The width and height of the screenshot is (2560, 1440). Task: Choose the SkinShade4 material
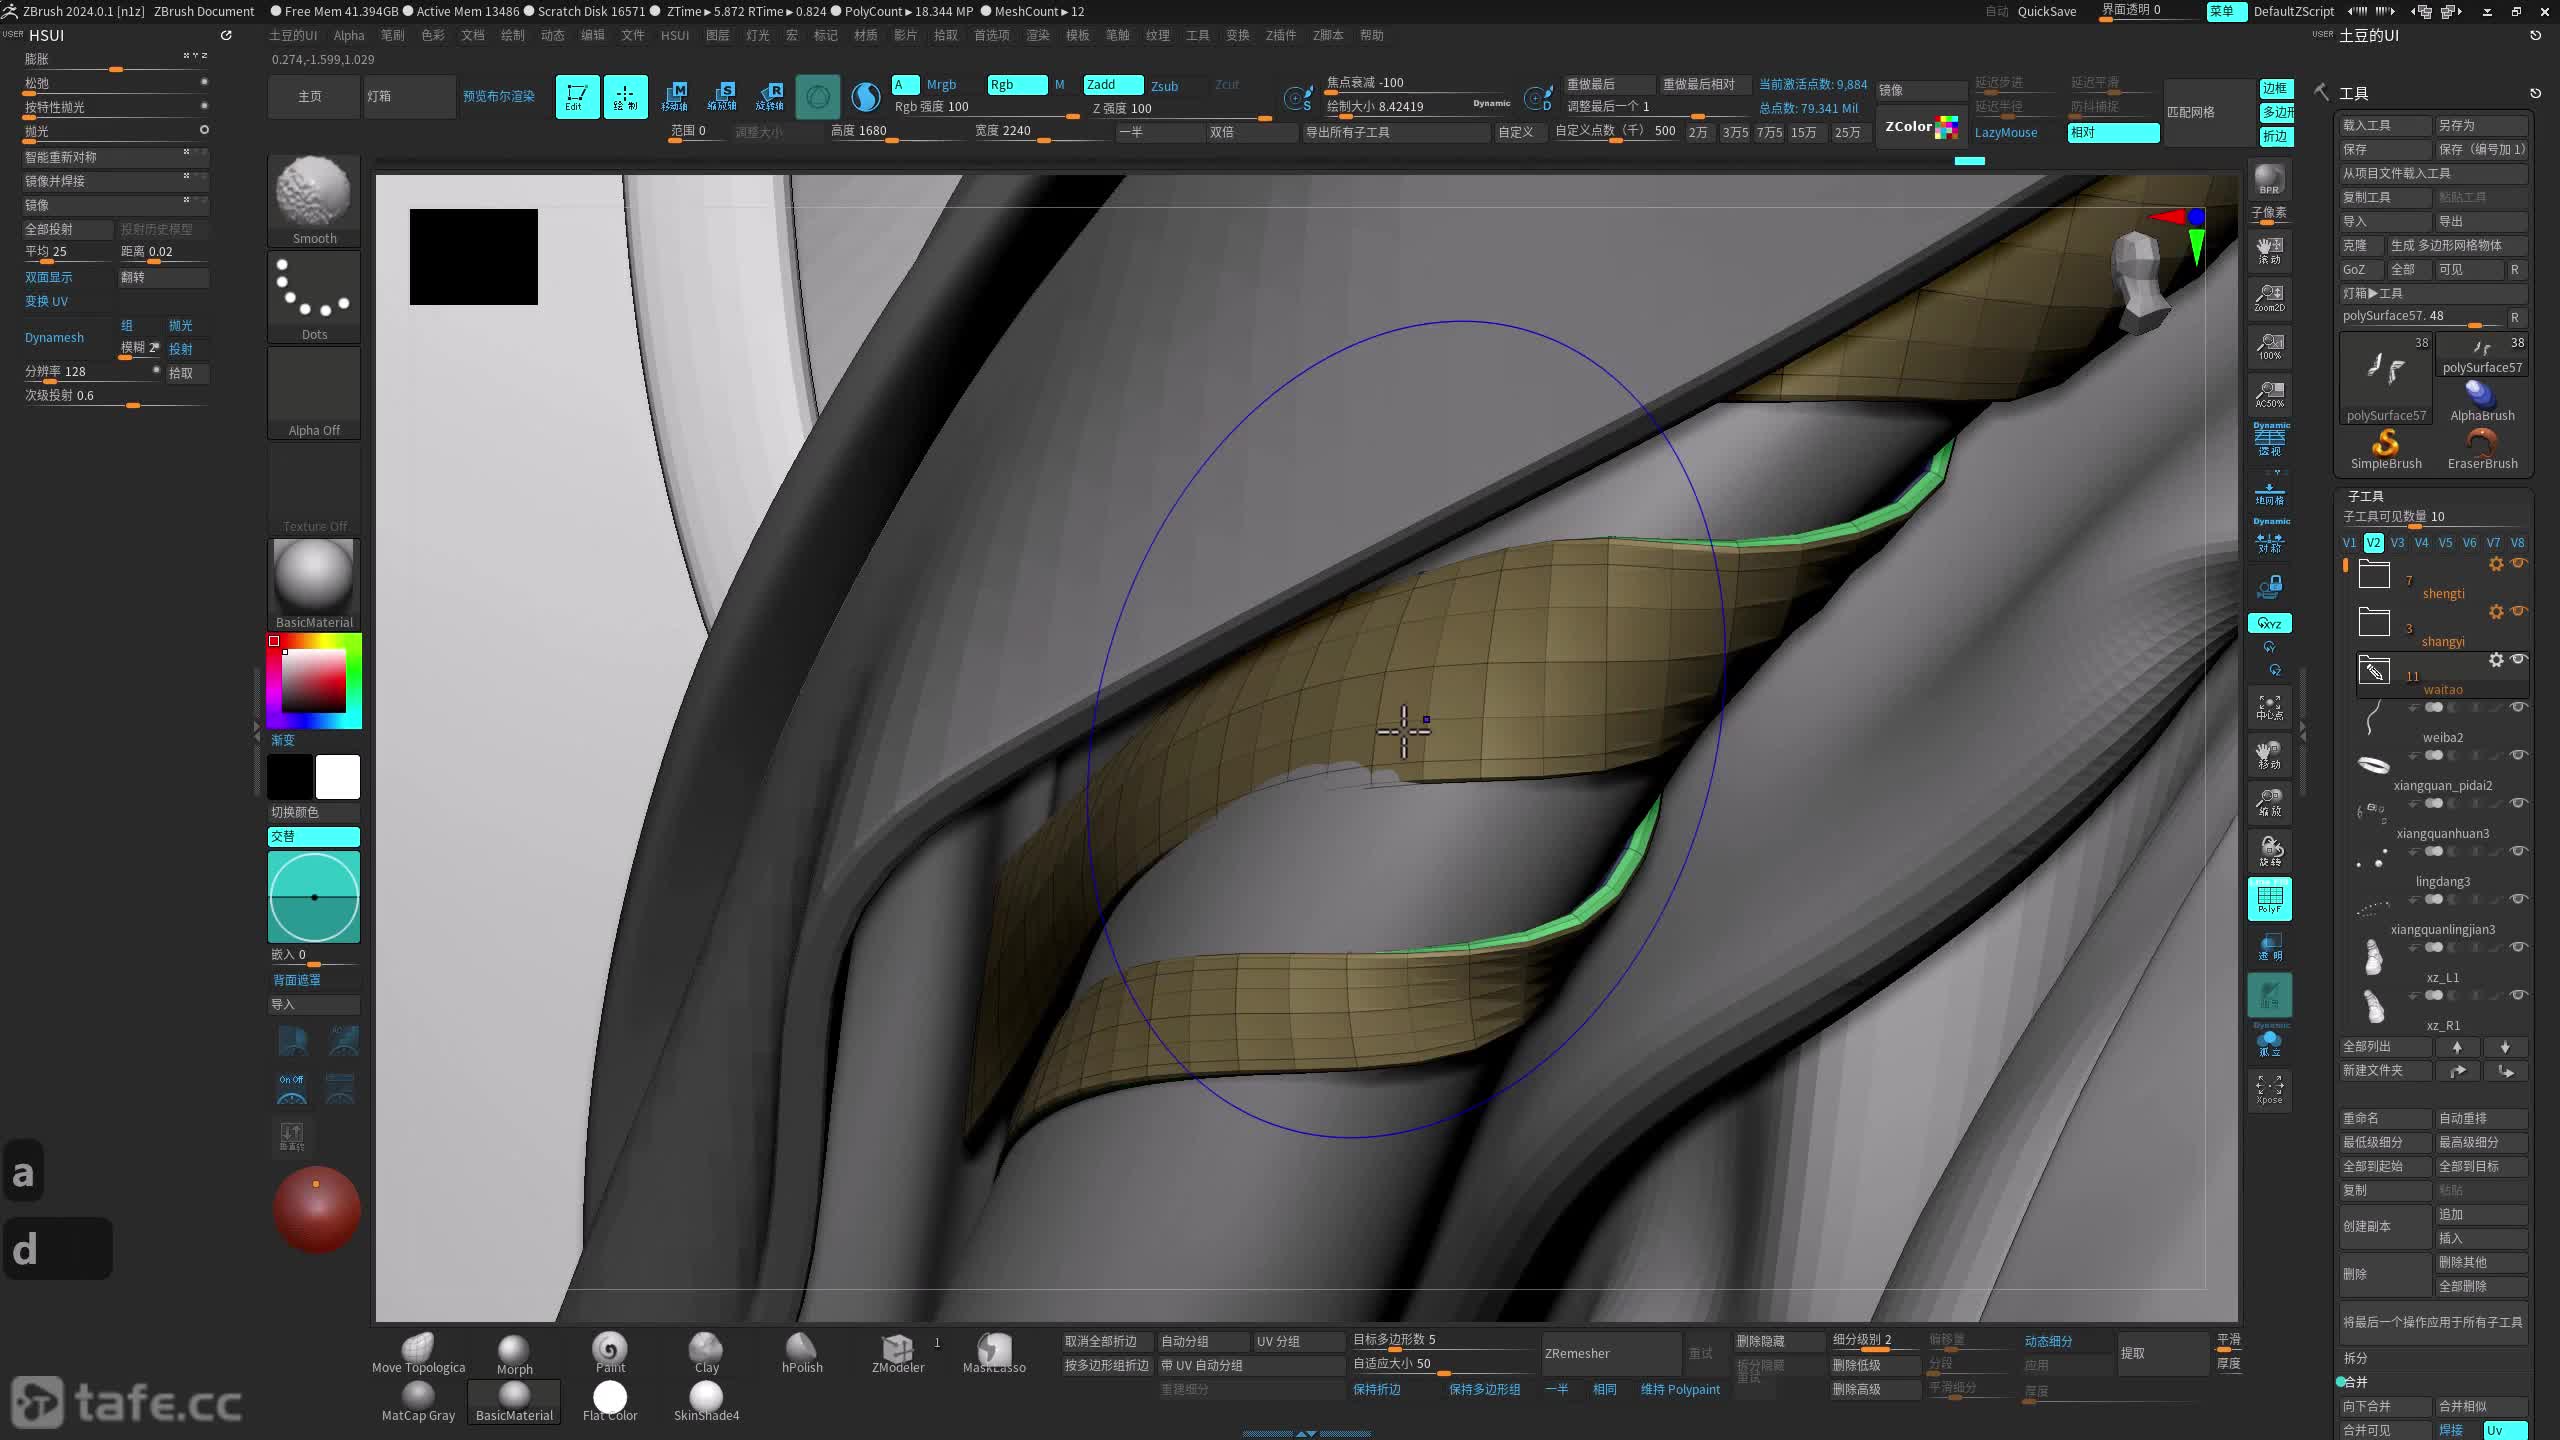(706, 1401)
